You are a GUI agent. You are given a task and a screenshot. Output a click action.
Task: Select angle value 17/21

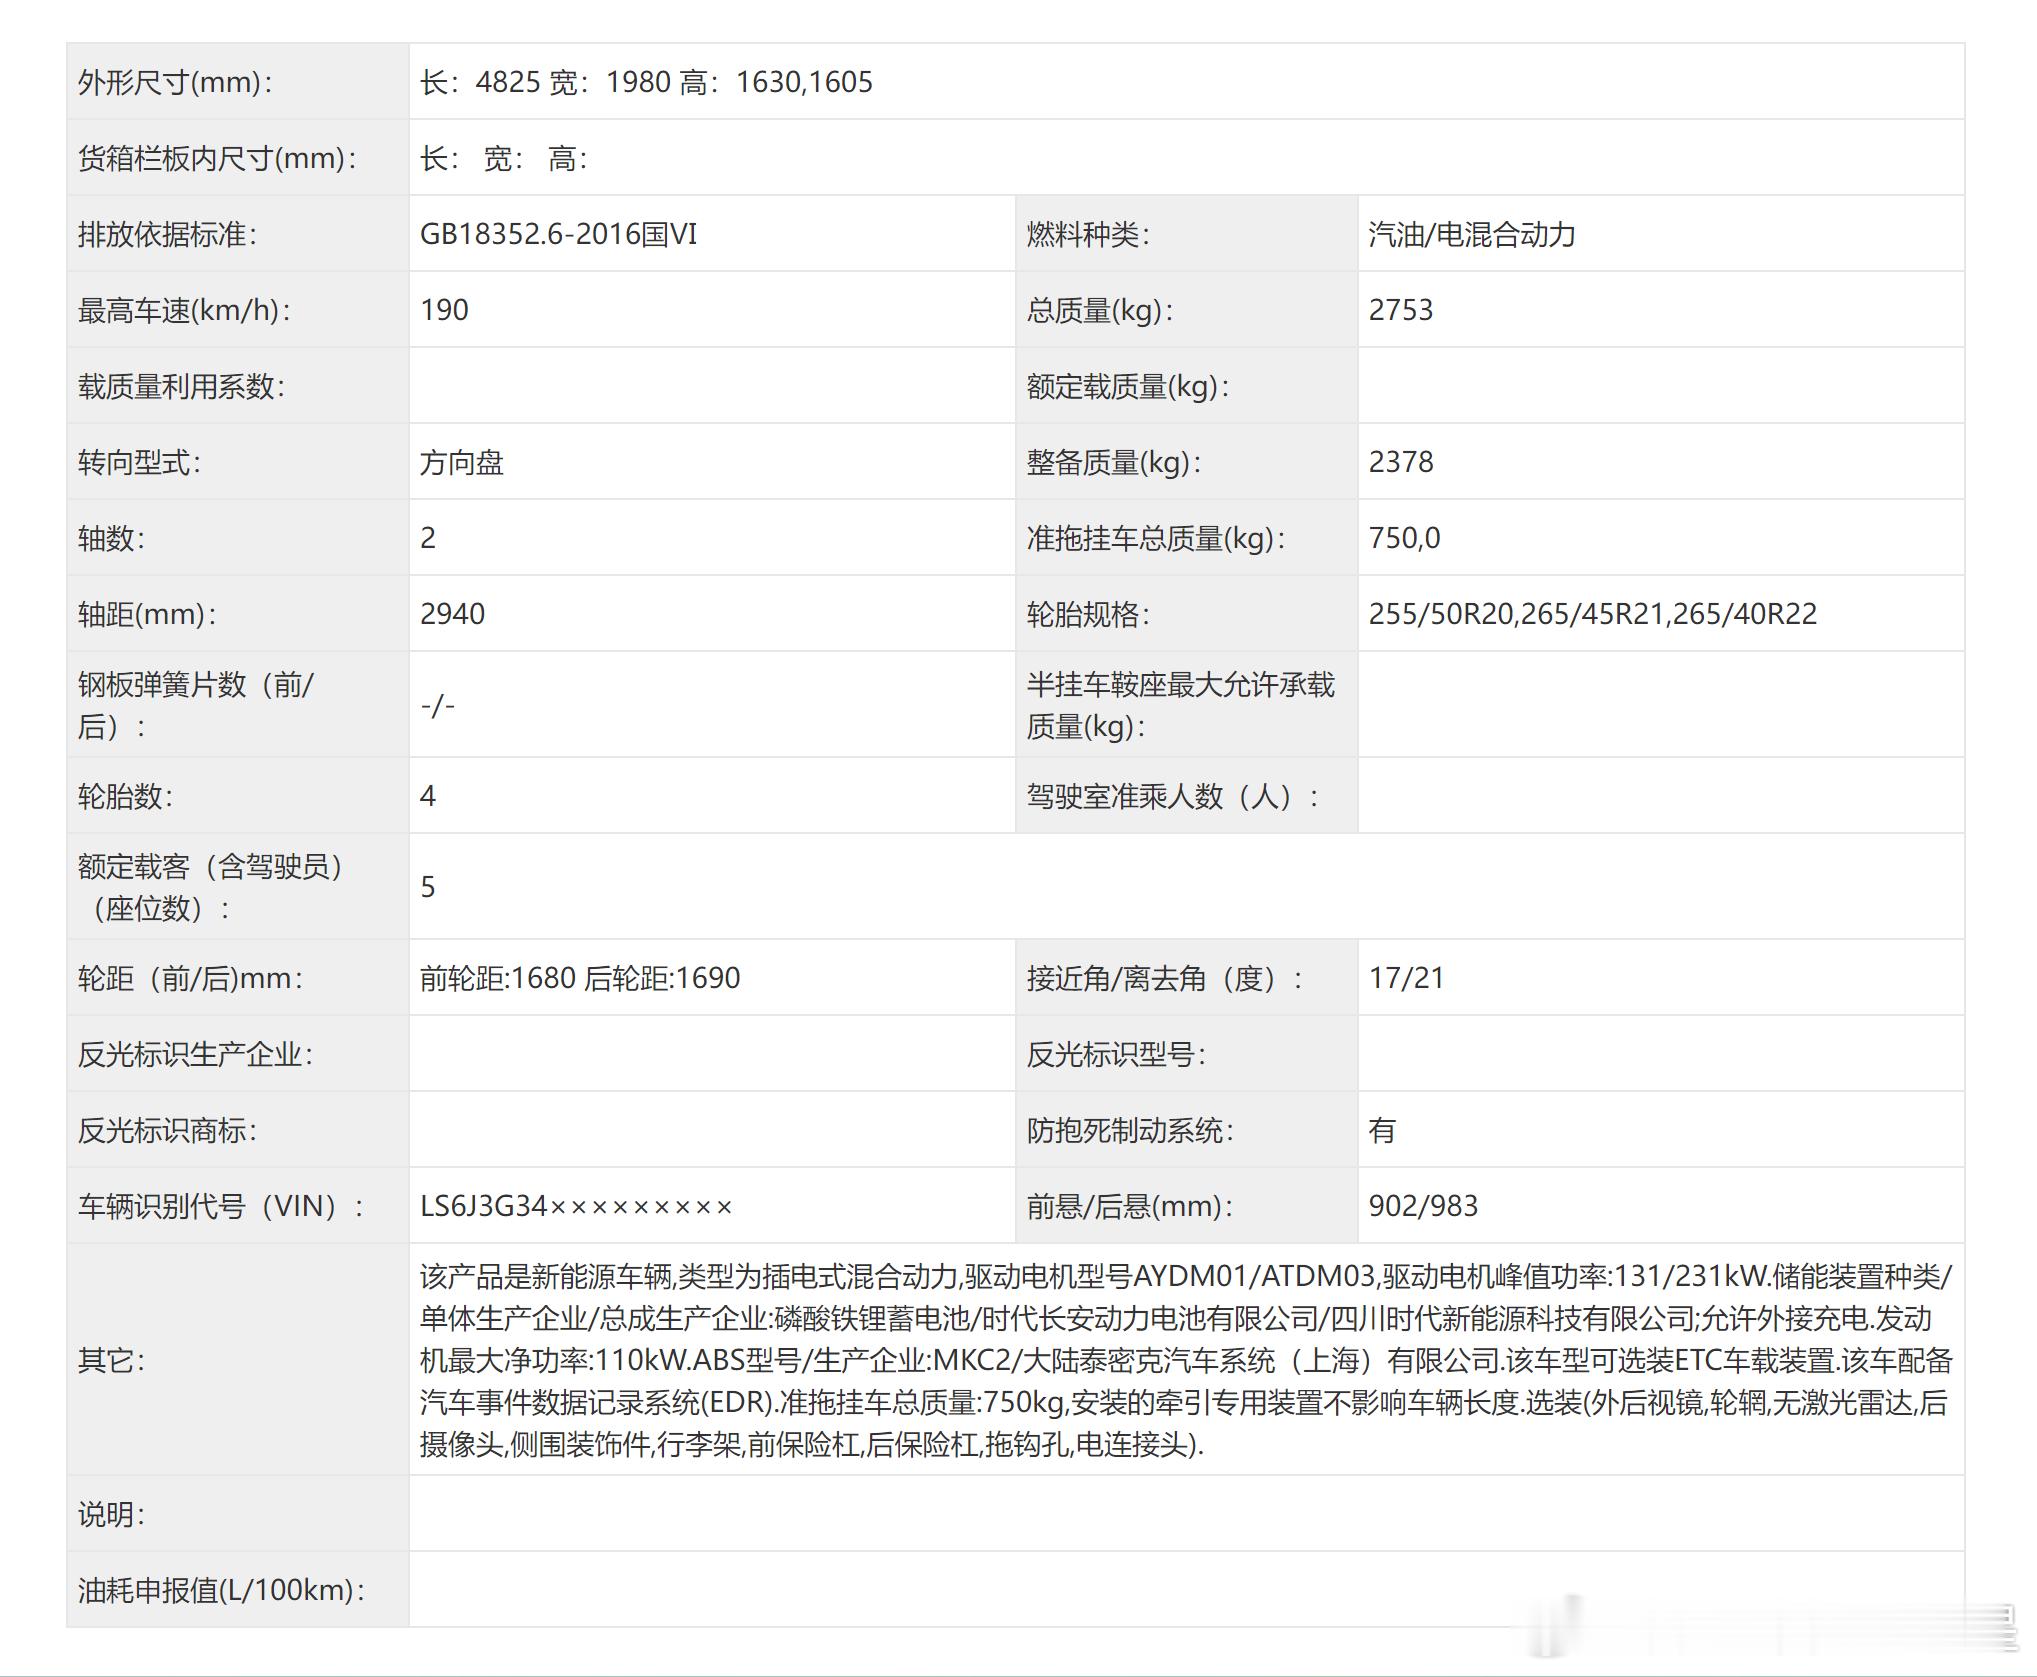(x=1407, y=978)
